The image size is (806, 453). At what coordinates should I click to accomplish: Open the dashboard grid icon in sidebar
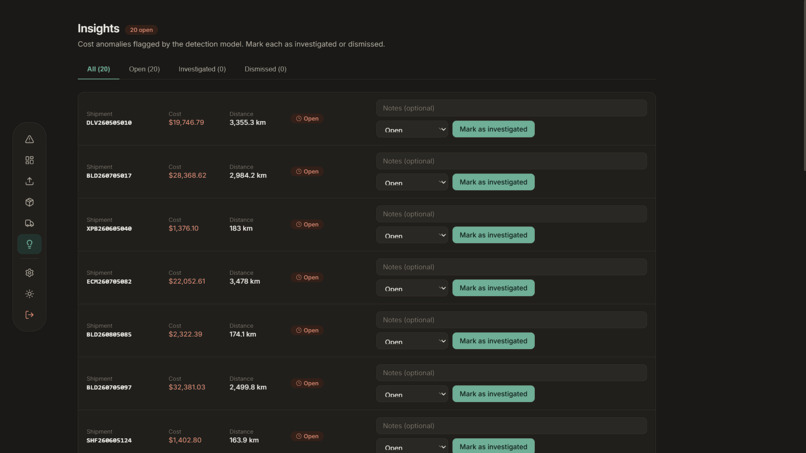pos(29,160)
